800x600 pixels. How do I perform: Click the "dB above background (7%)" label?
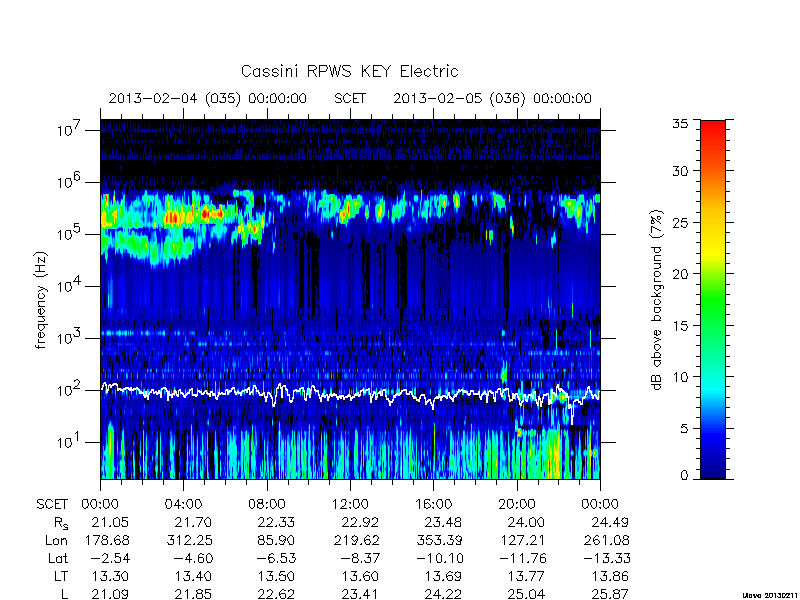pos(657,300)
